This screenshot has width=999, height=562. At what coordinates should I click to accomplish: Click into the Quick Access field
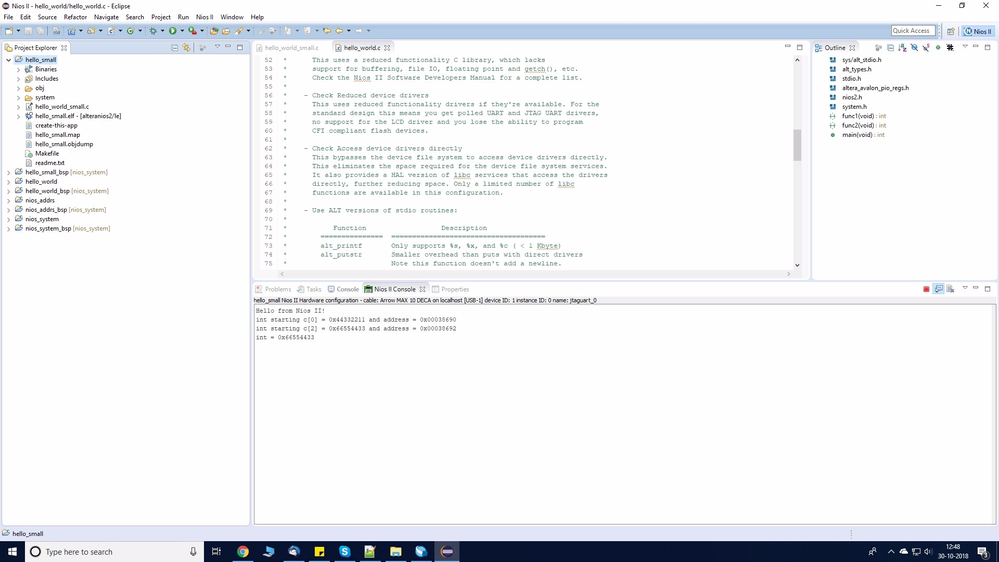point(913,31)
